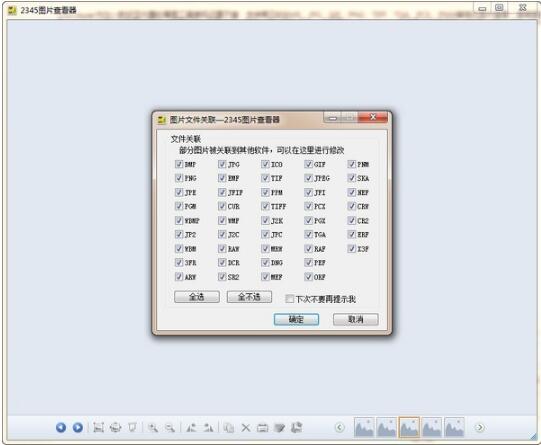
Task: Toggle the ORF checkbox
Action: pos(308,277)
